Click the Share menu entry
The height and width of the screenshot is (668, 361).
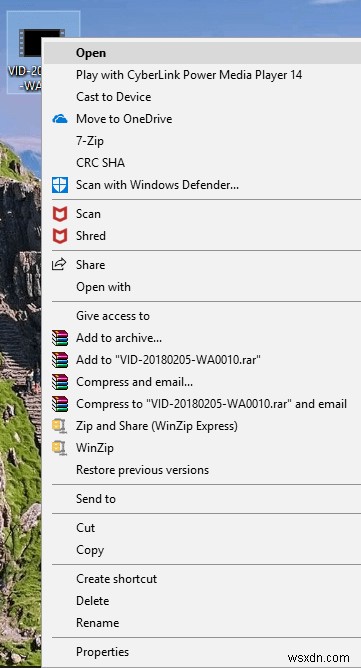click(x=202, y=265)
